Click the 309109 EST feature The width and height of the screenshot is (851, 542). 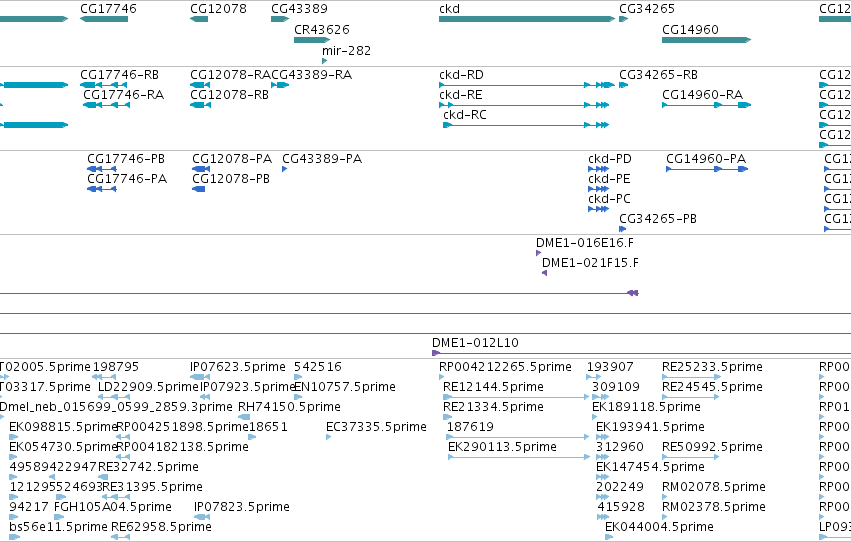click(x=600, y=397)
